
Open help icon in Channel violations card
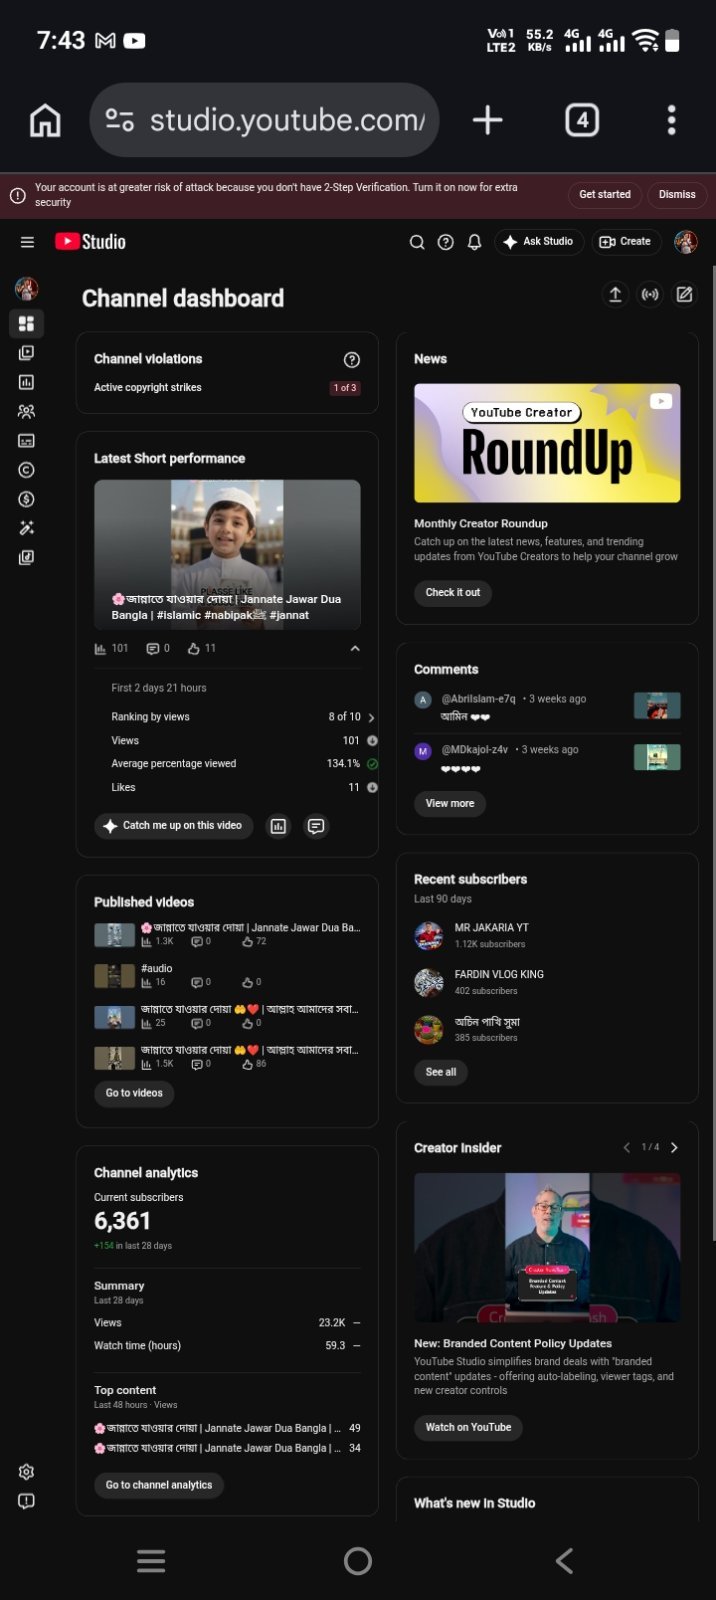point(352,360)
